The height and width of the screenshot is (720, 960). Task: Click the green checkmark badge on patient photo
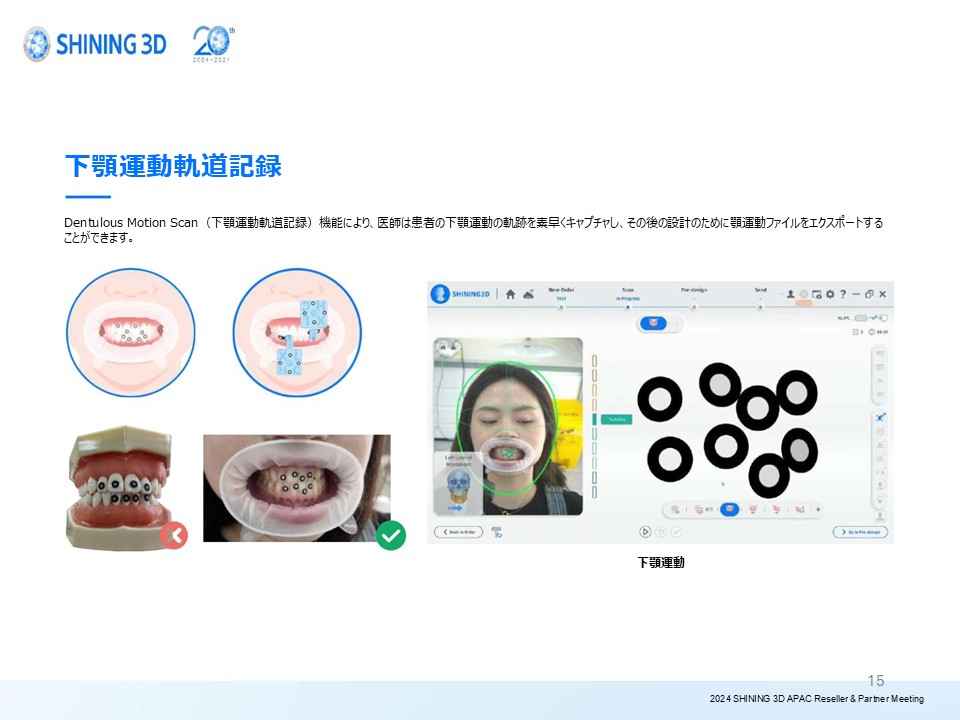pos(391,536)
